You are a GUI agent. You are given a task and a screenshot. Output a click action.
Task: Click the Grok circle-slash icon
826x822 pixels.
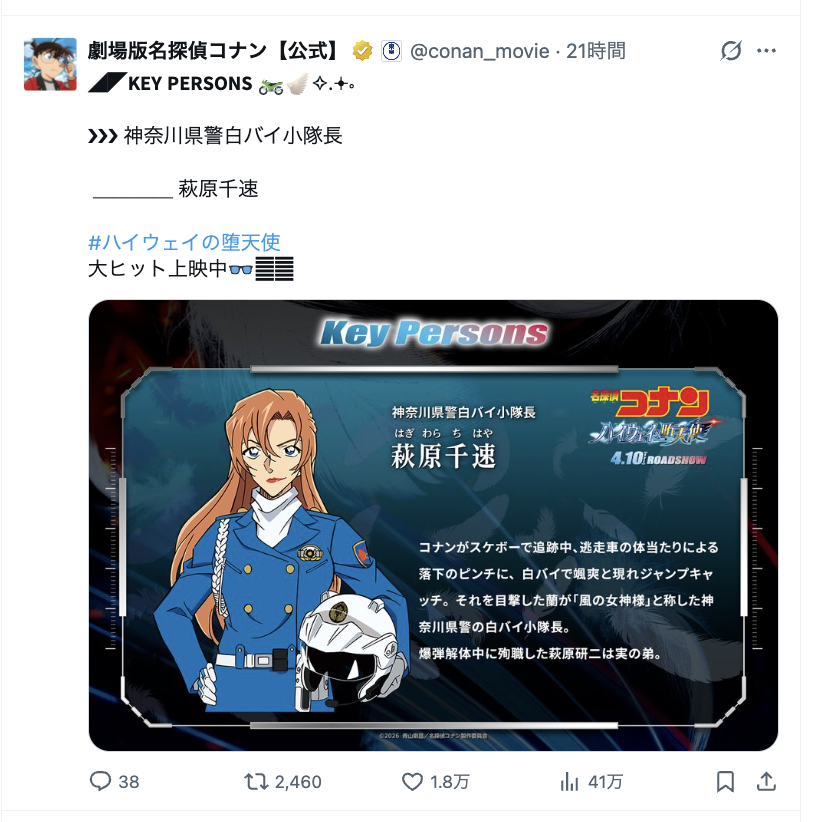[x=731, y=51]
